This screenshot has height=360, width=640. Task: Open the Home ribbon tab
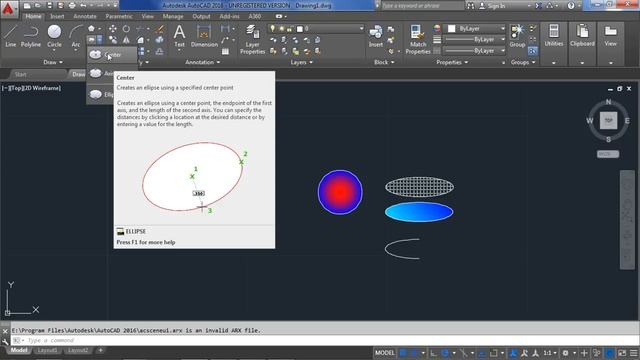[x=33, y=17]
